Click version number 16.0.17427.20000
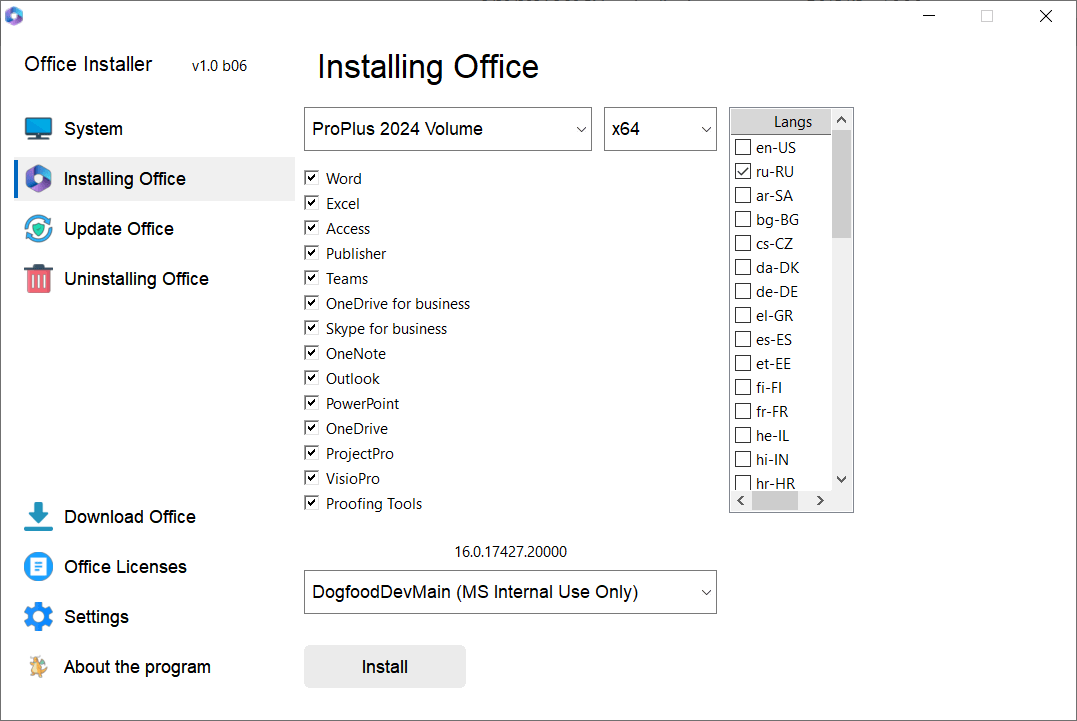 pyautogui.click(x=510, y=551)
